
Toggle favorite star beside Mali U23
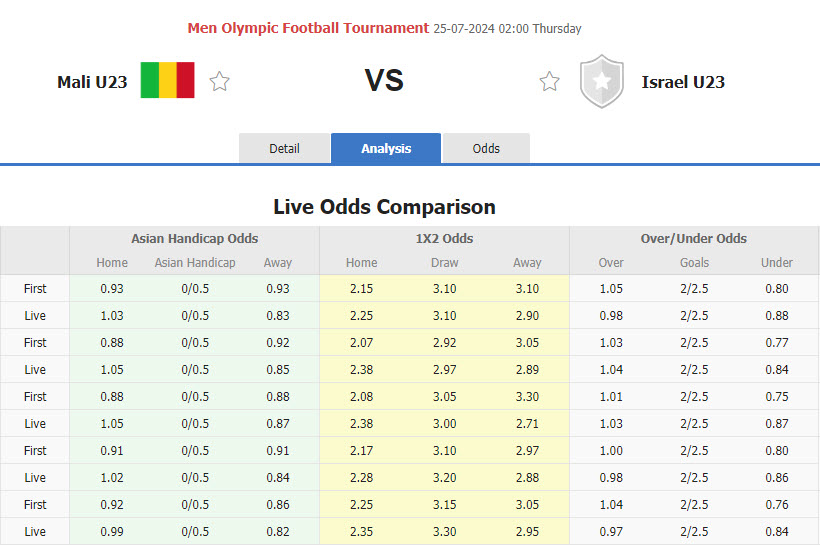(x=220, y=82)
